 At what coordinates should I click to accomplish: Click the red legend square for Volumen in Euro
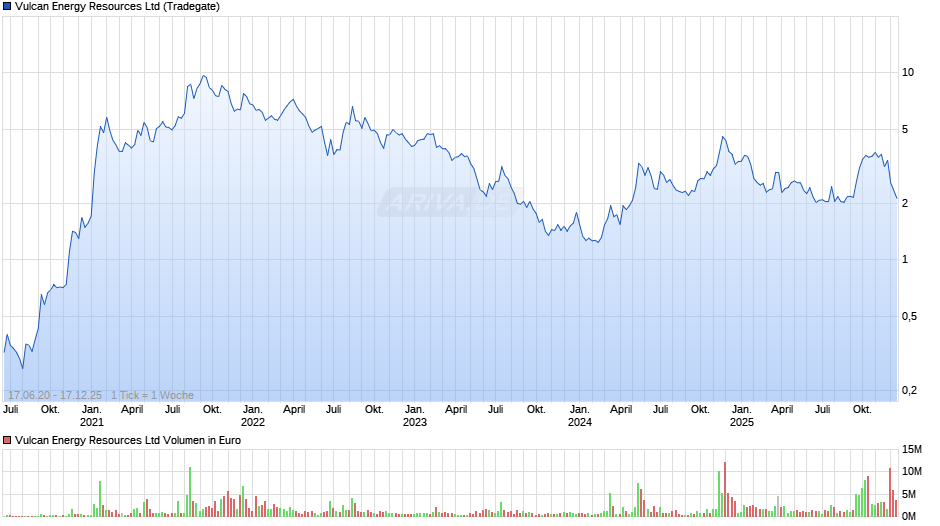[x=7, y=440]
